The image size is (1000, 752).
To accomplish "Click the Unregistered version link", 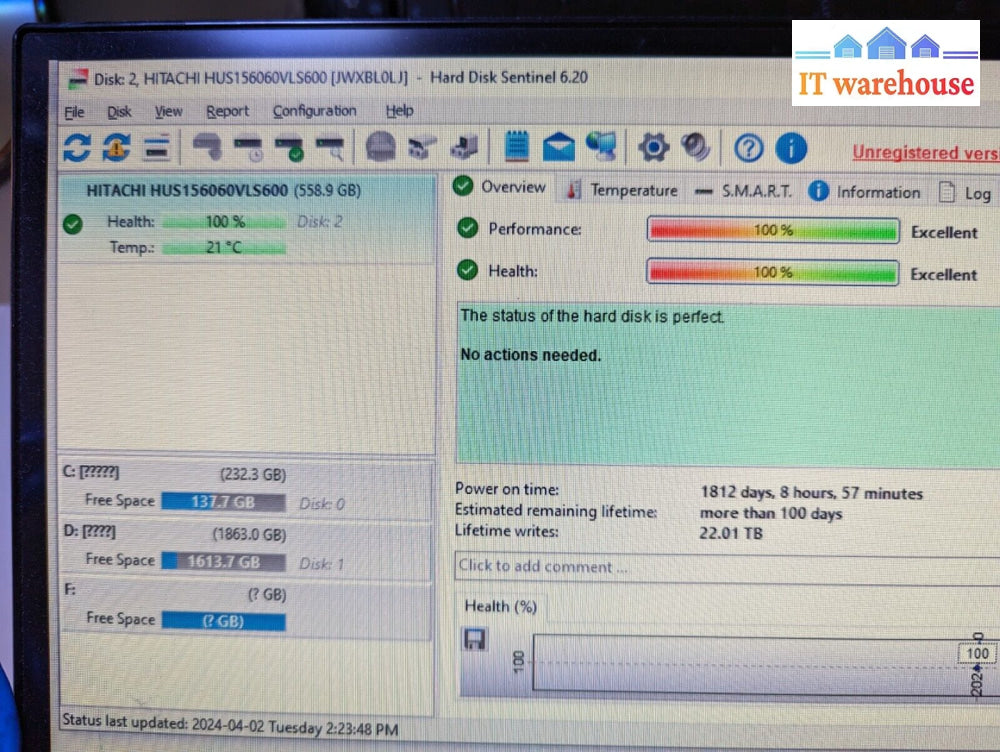I will pos(924,153).
